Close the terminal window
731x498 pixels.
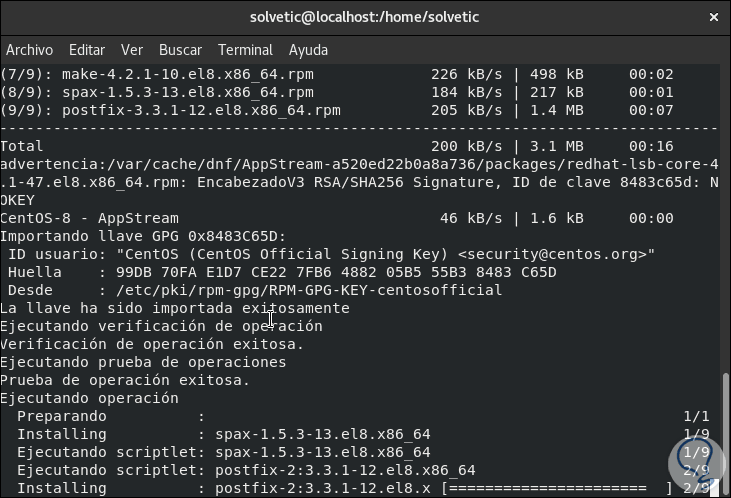[714, 17]
